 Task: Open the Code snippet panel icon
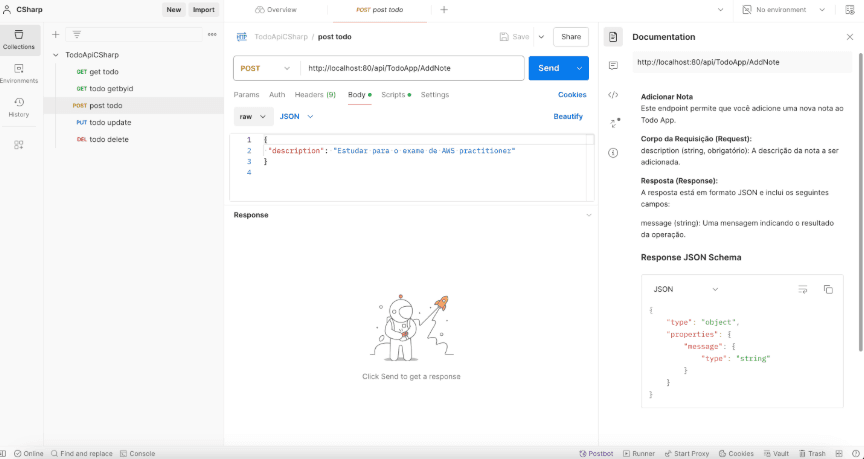[613, 95]
